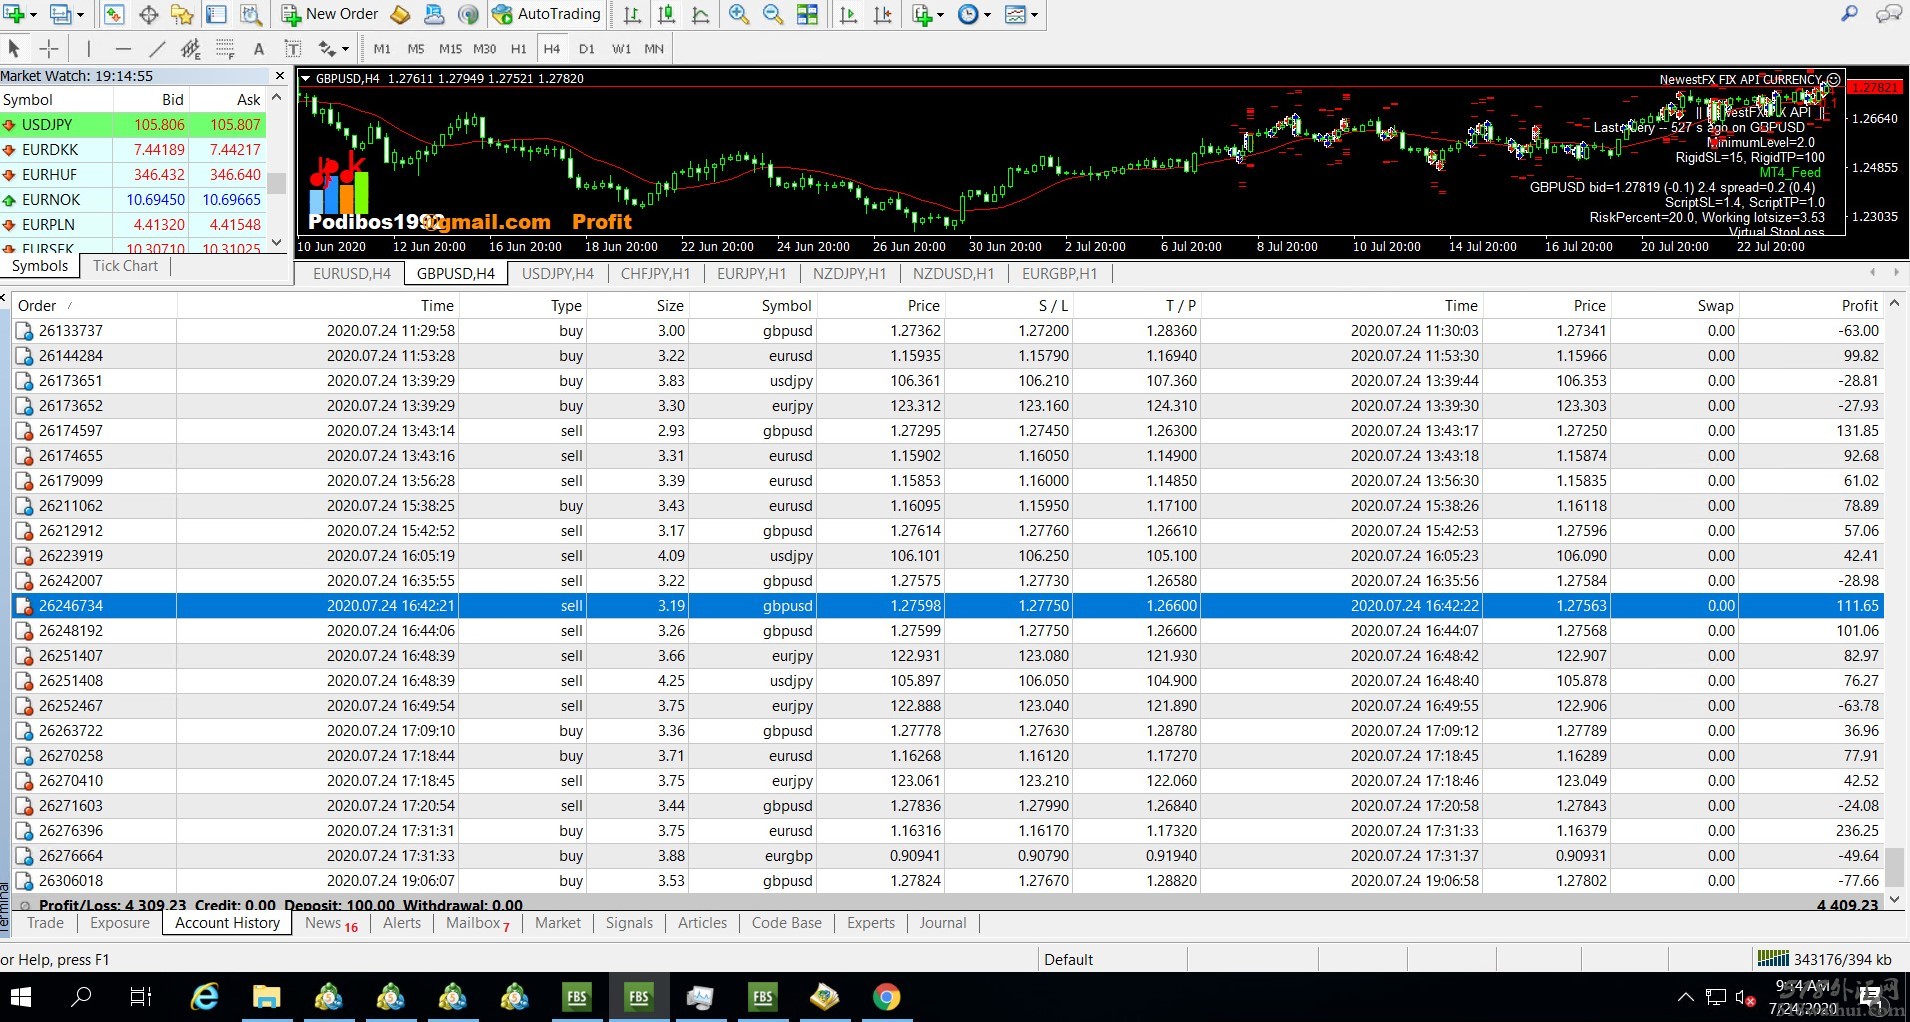Image resolution: width=1910 pixels, height=1022 pixels.
Task: Select the Text label A tool
Action: pos(259,48)
